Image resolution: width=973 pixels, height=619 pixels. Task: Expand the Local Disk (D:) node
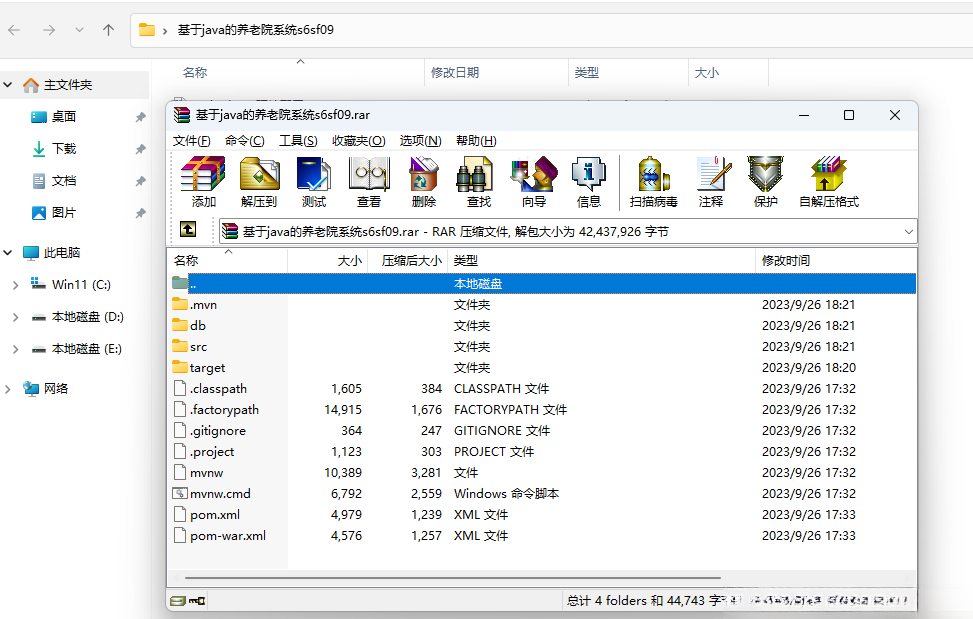(x=16, y=317)
